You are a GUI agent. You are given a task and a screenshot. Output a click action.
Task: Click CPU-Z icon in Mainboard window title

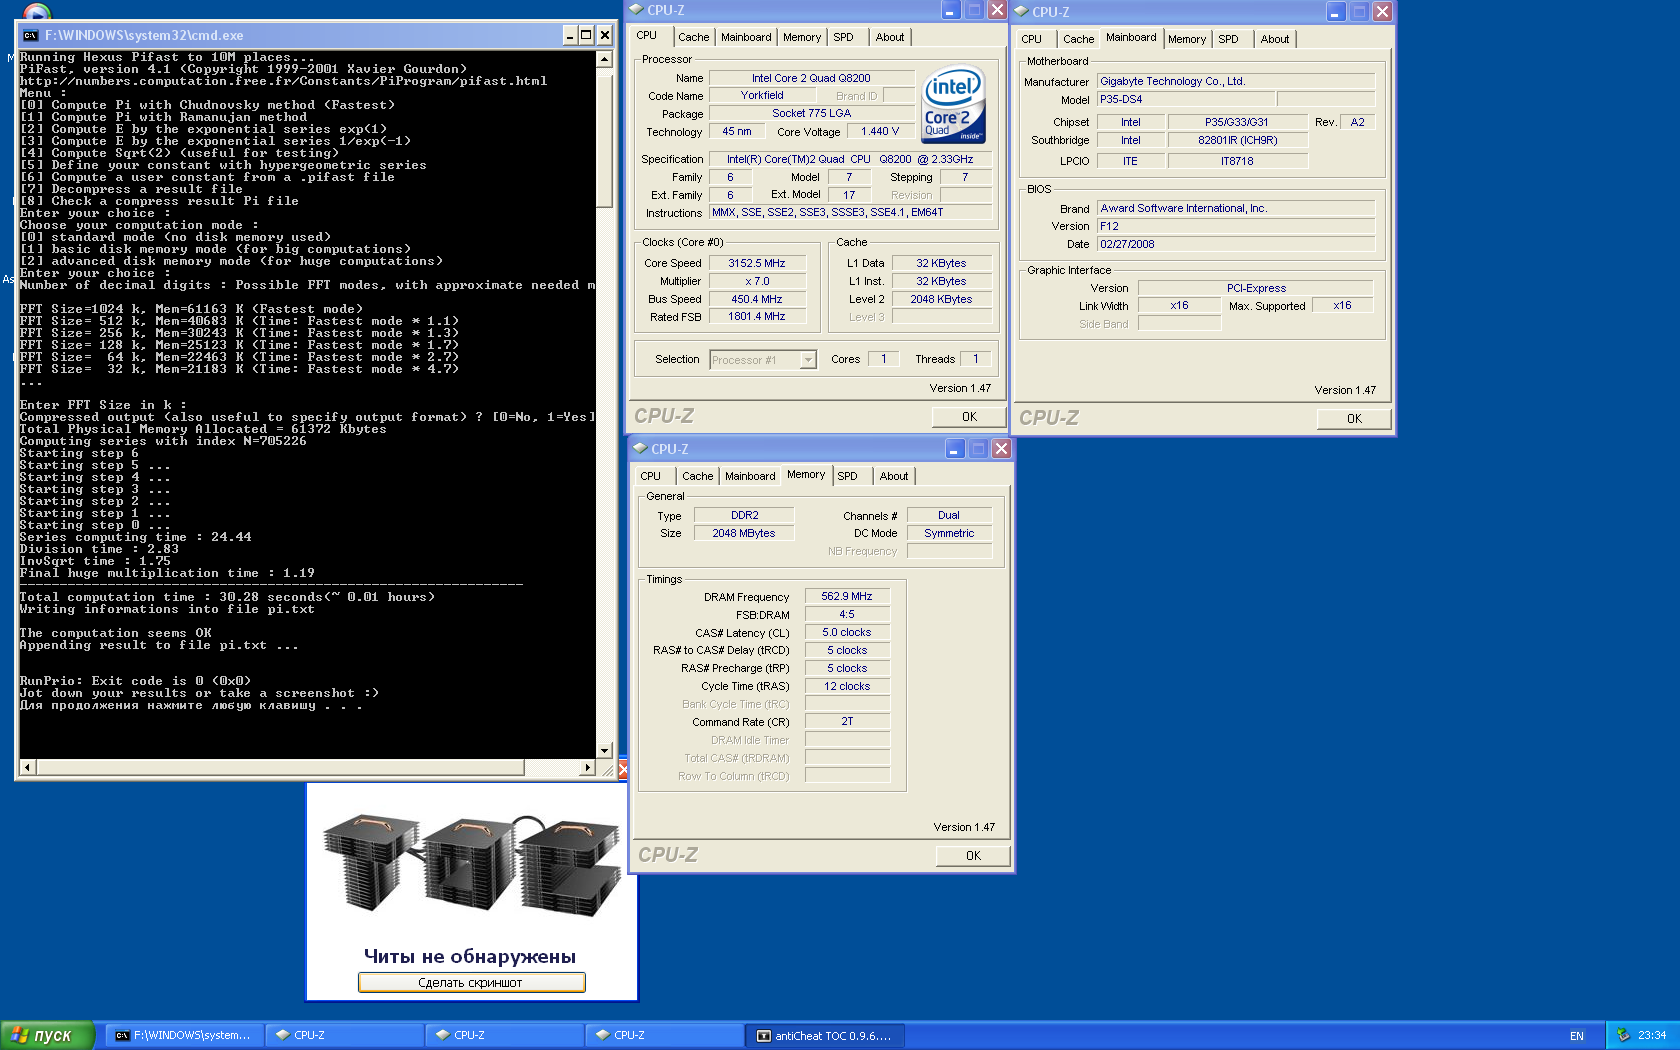pyautogui.click(x=1021, y=12)
